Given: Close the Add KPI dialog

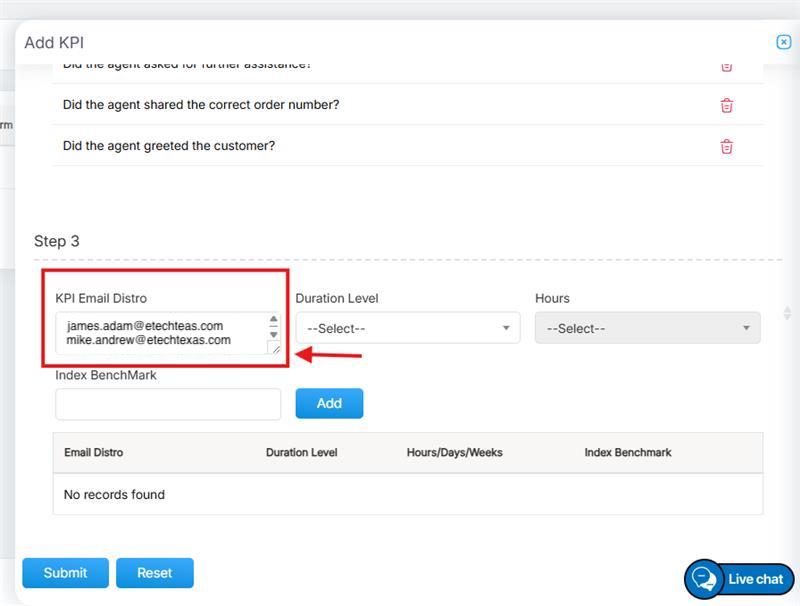Looking at the screenshot, I should [x=784, y=42].
